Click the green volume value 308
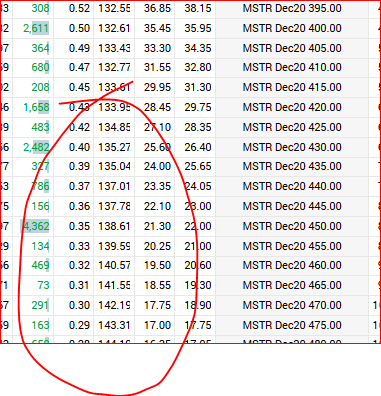 (40, 8)
